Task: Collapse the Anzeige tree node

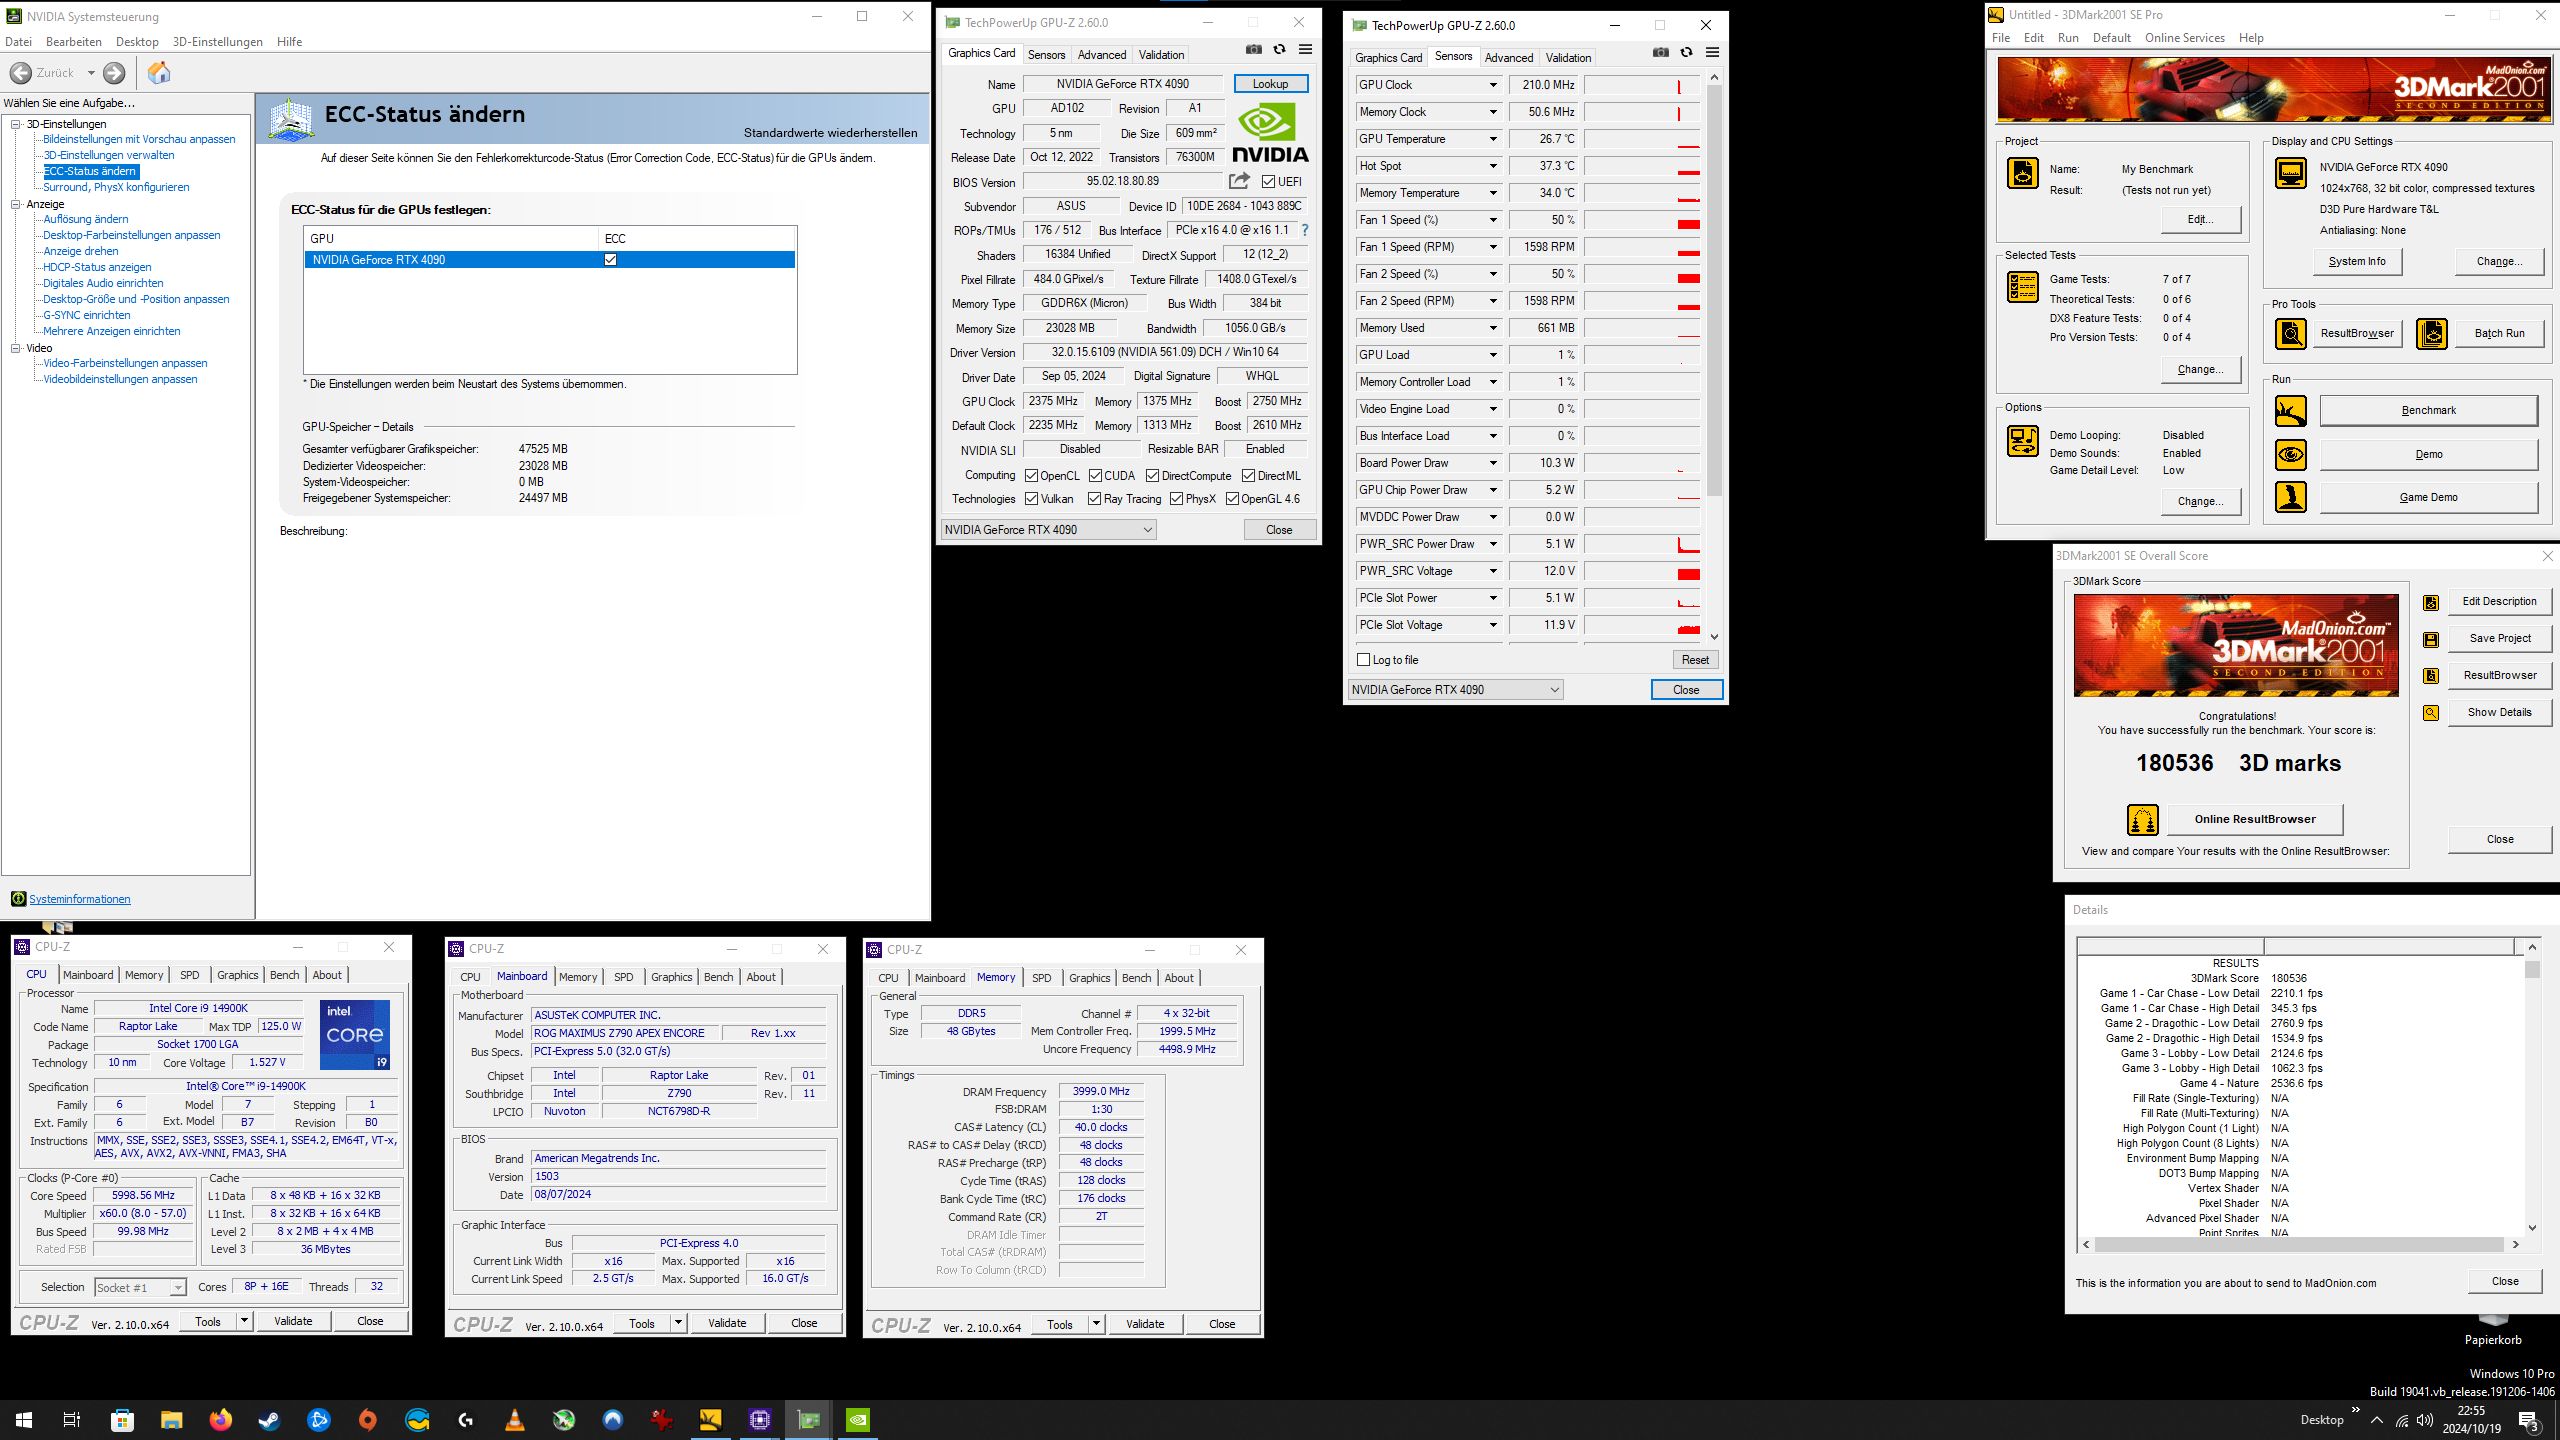Action: pos(16,204)
